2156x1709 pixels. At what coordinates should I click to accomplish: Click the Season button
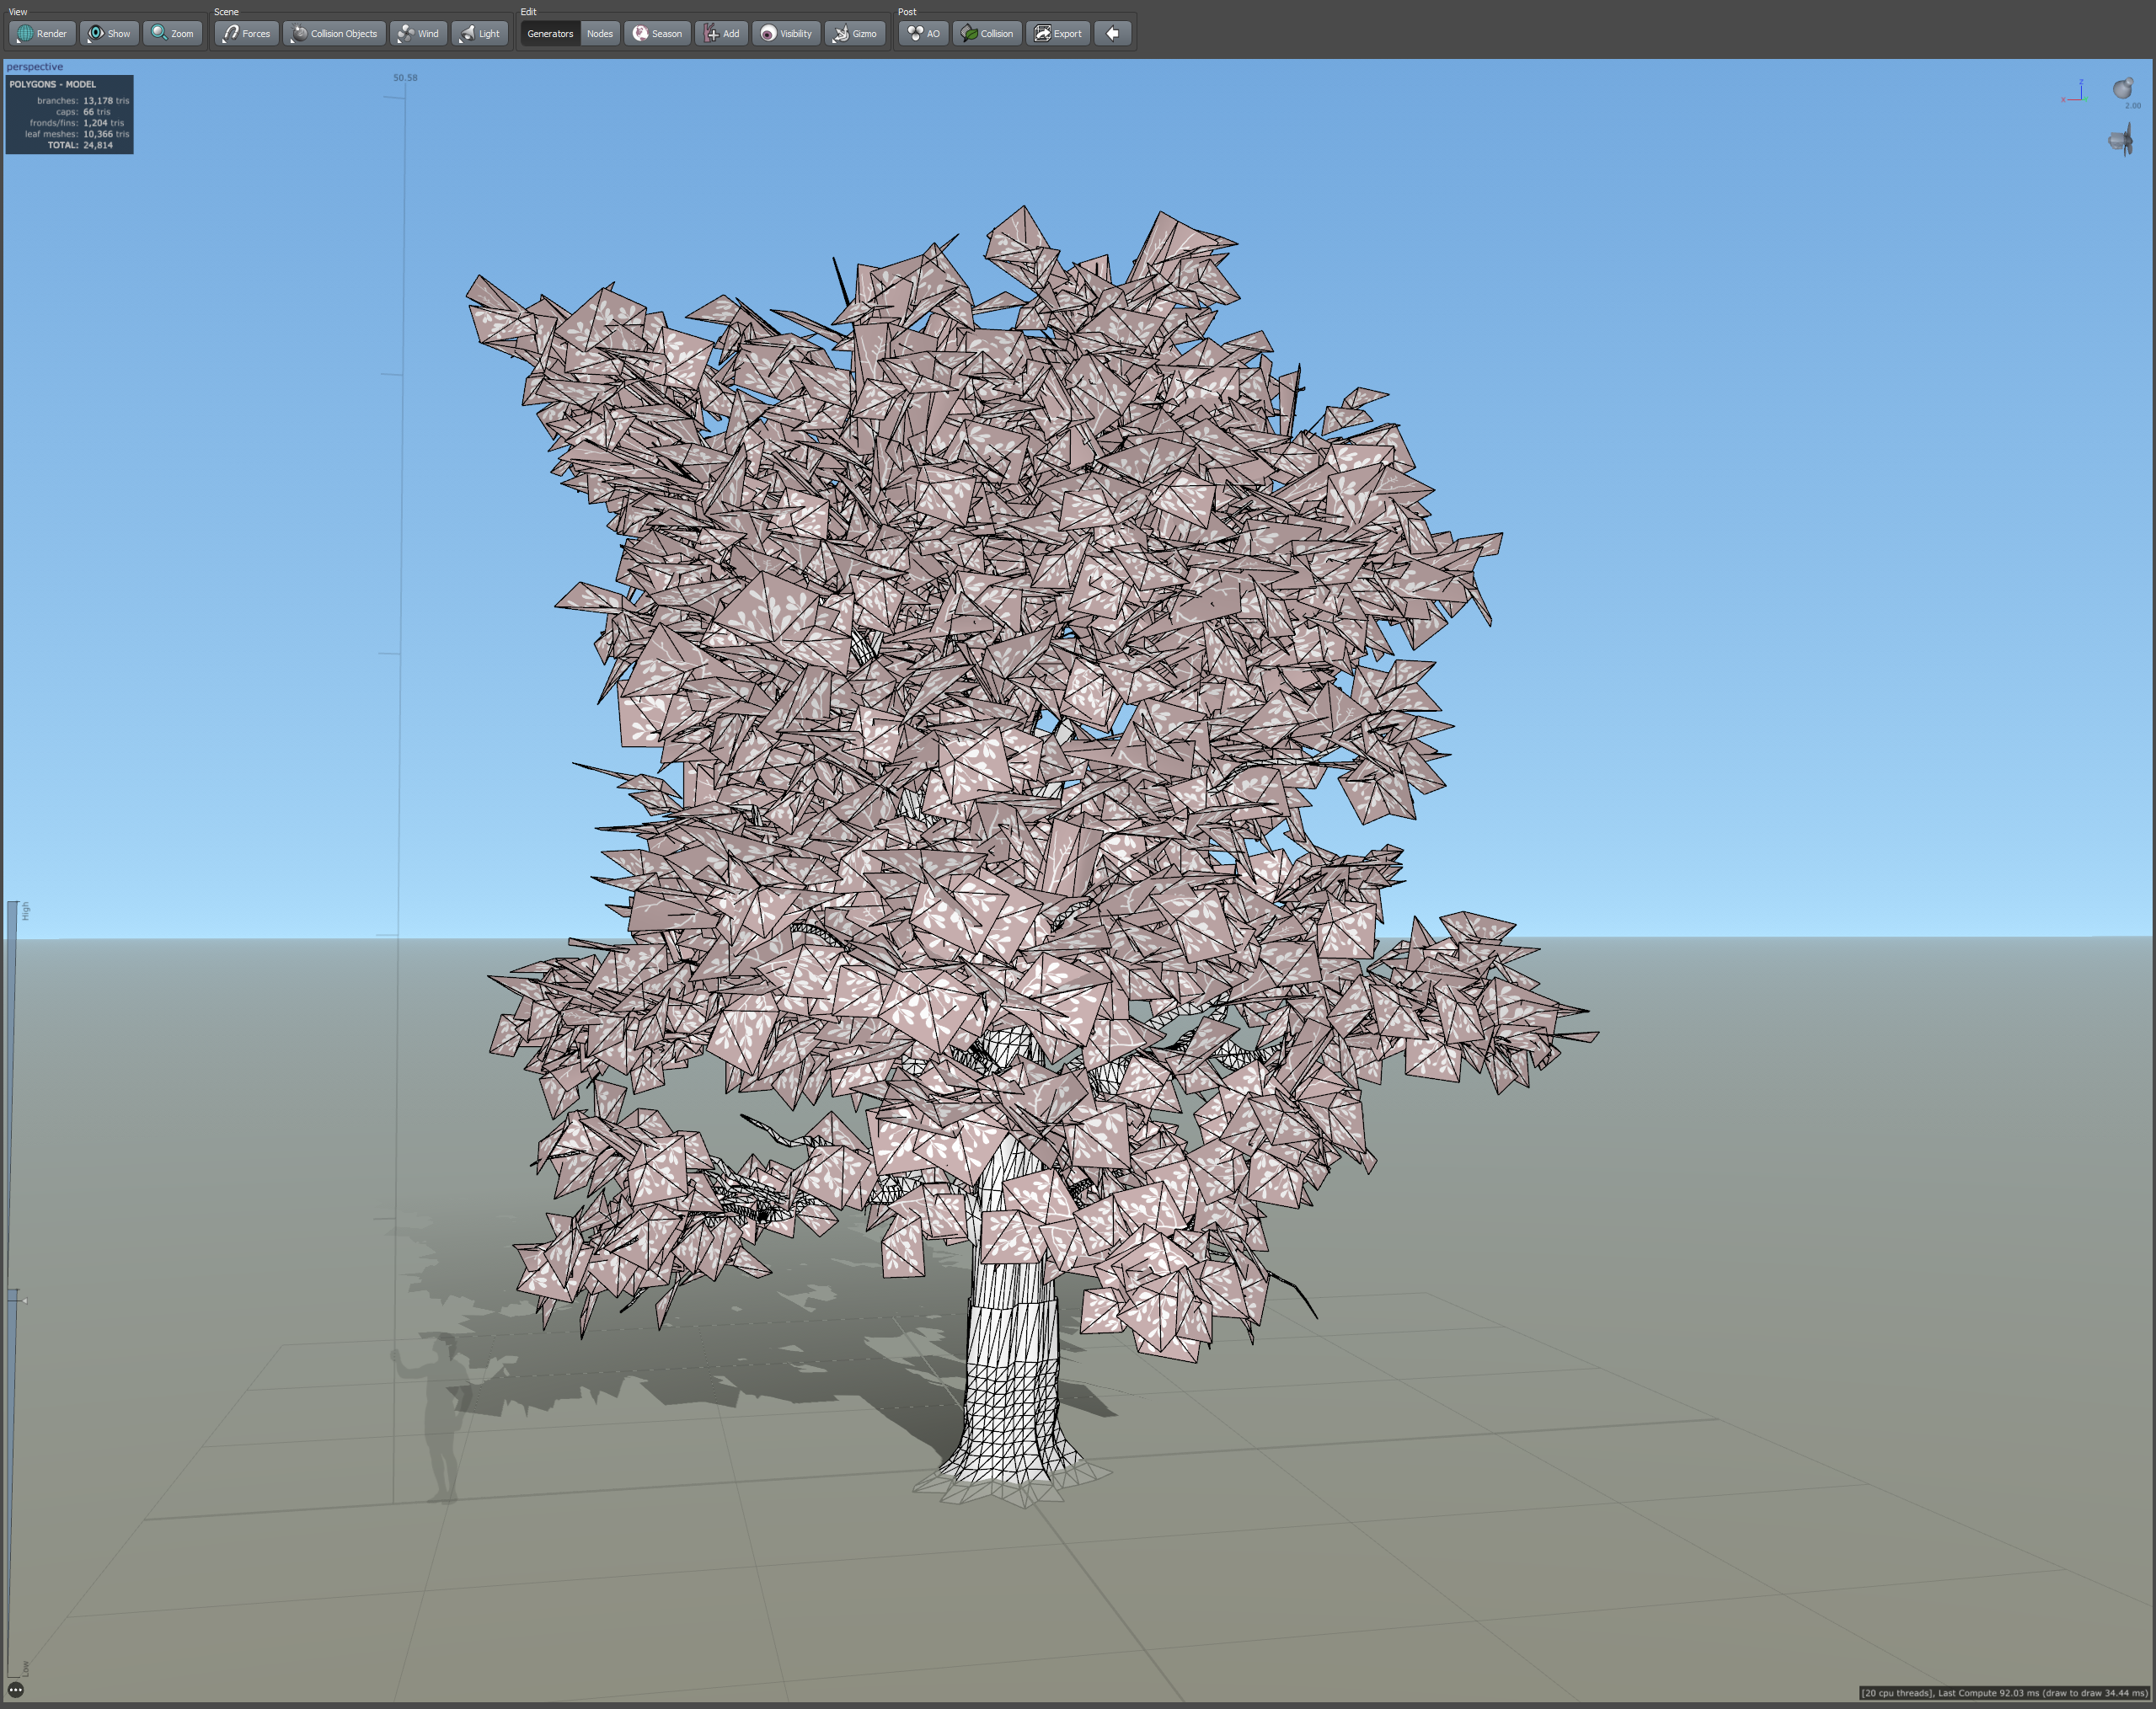click(x=657, y=33)
